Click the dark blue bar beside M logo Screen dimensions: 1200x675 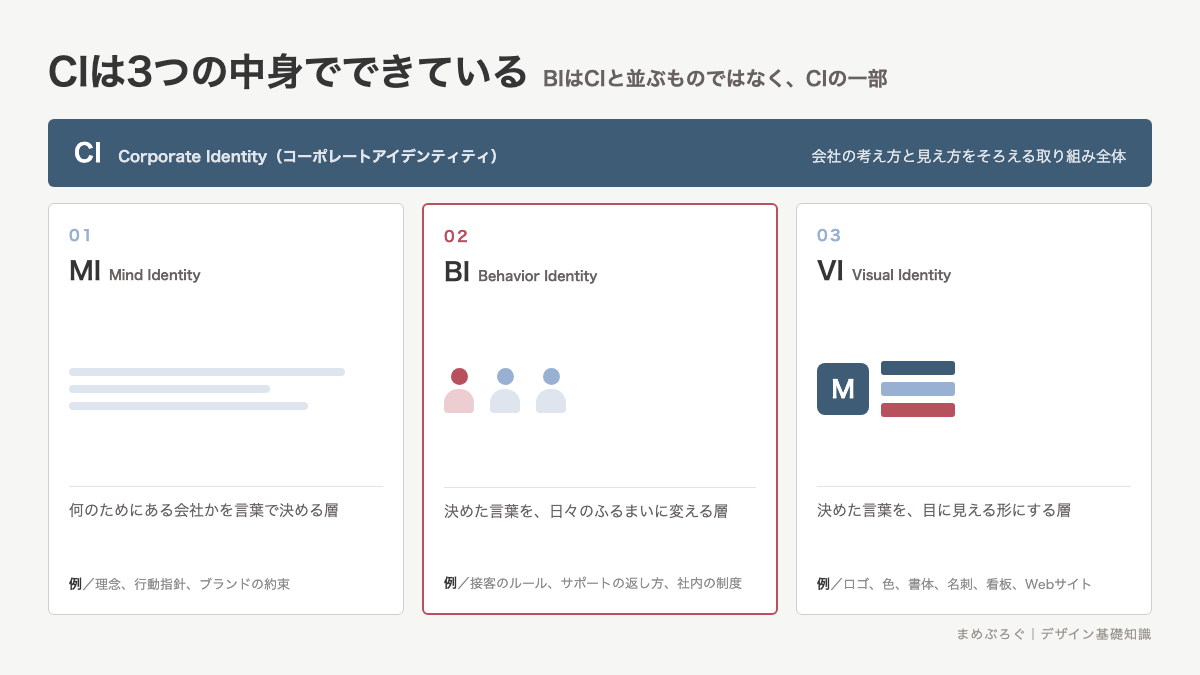918,368
